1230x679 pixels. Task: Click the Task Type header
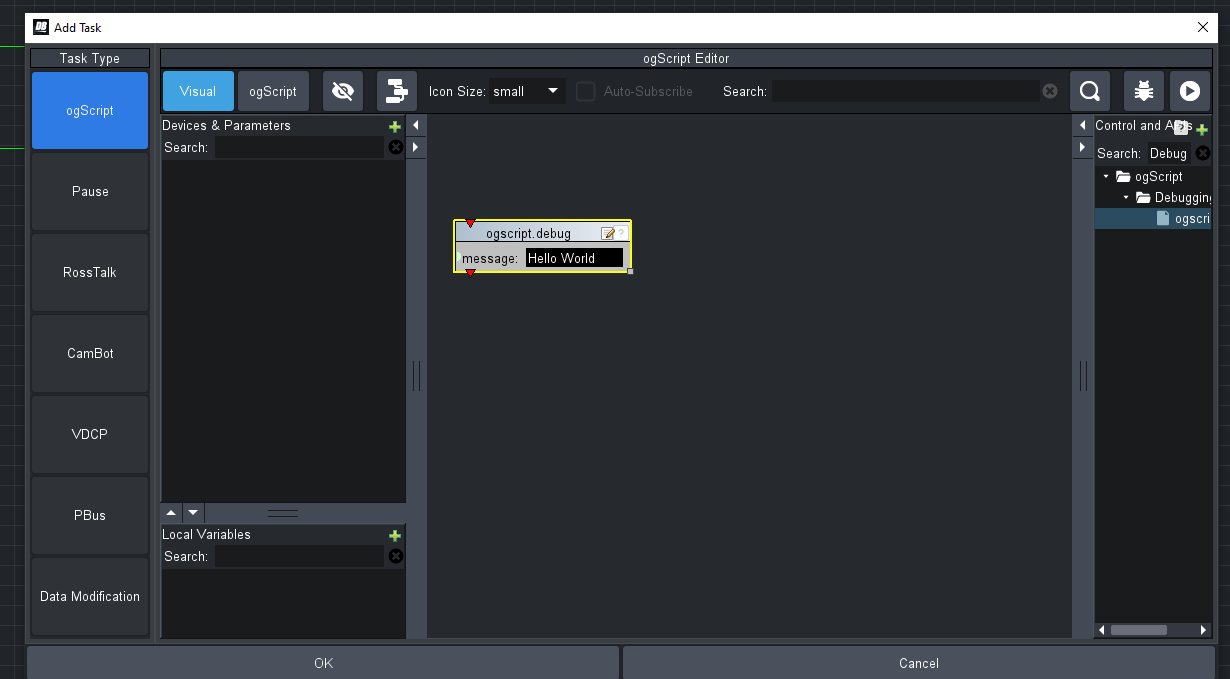tap(90, 58)
